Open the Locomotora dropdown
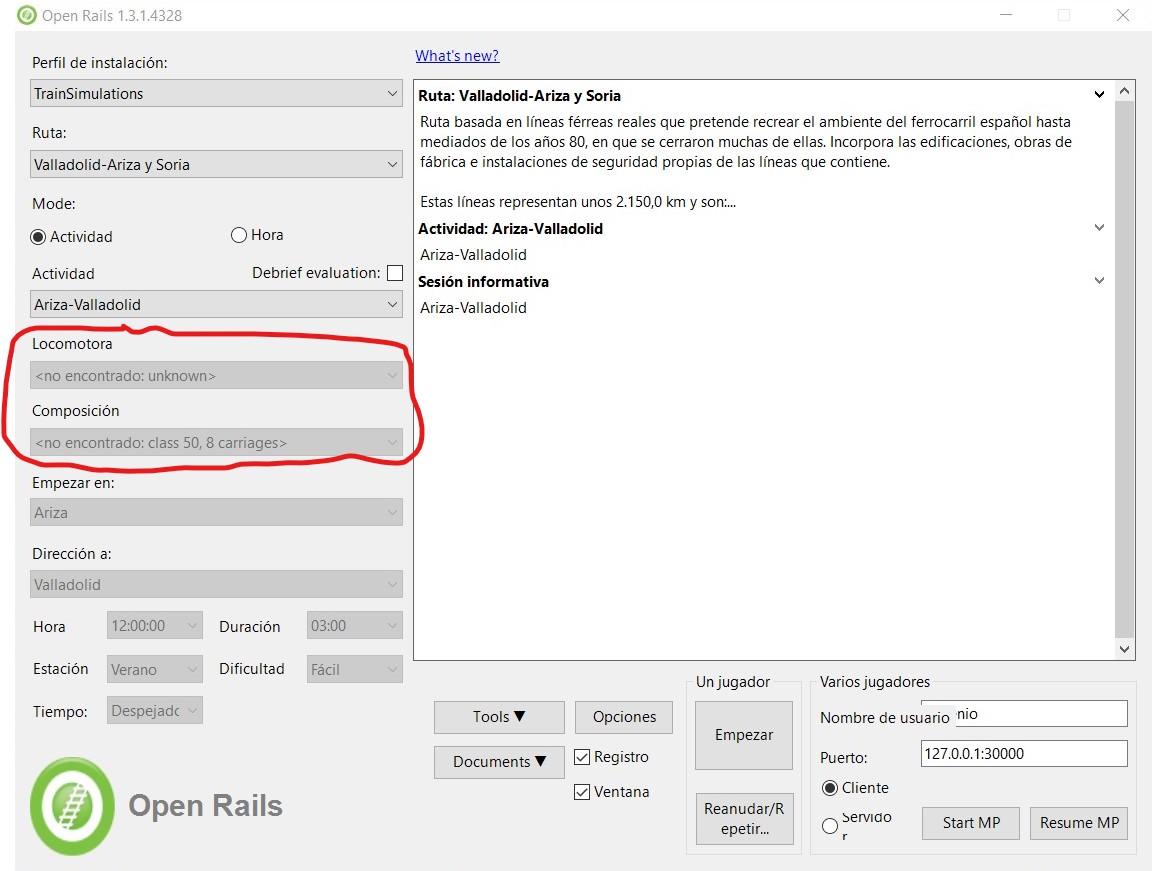Image resolution: width=1152 pixels, height=871 pixels. [216, 375]
